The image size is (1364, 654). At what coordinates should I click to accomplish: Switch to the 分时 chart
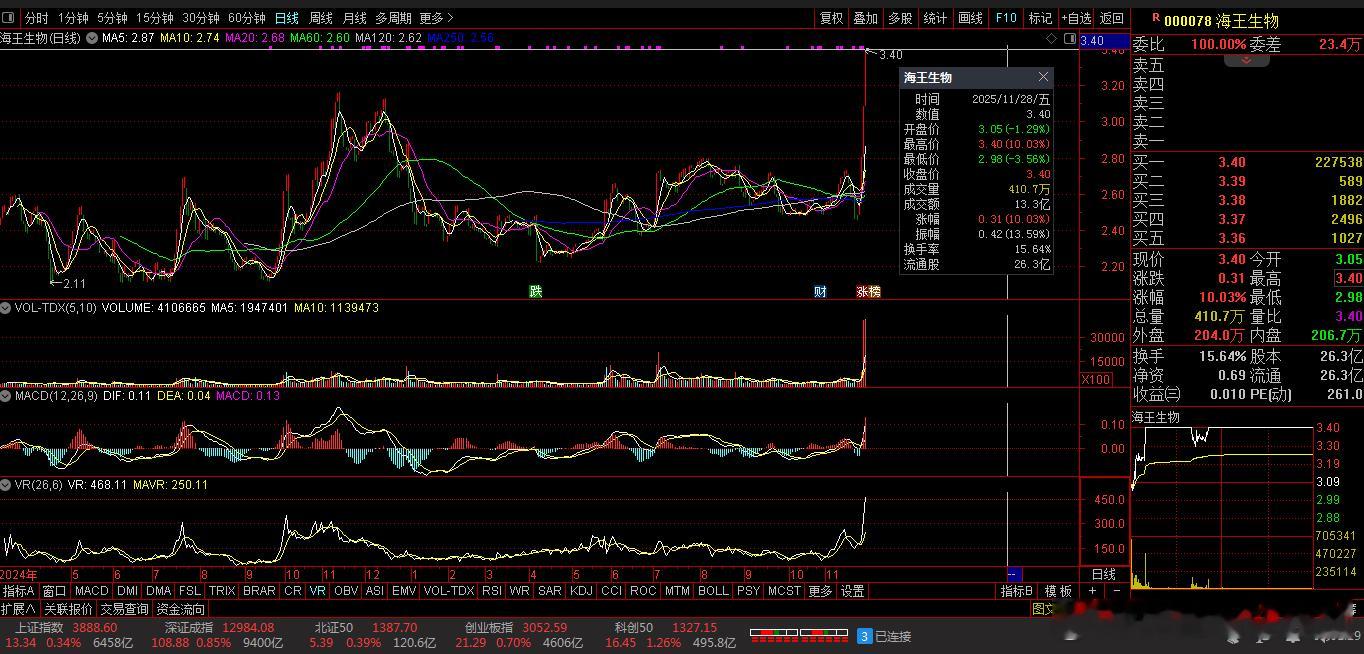point(36,18)
